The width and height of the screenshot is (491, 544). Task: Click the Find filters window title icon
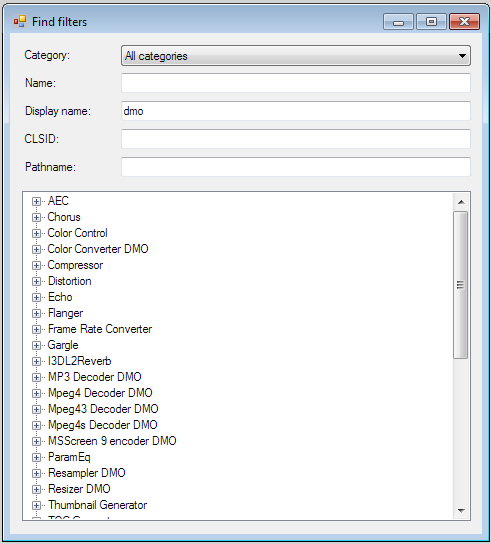pos(20,22)
